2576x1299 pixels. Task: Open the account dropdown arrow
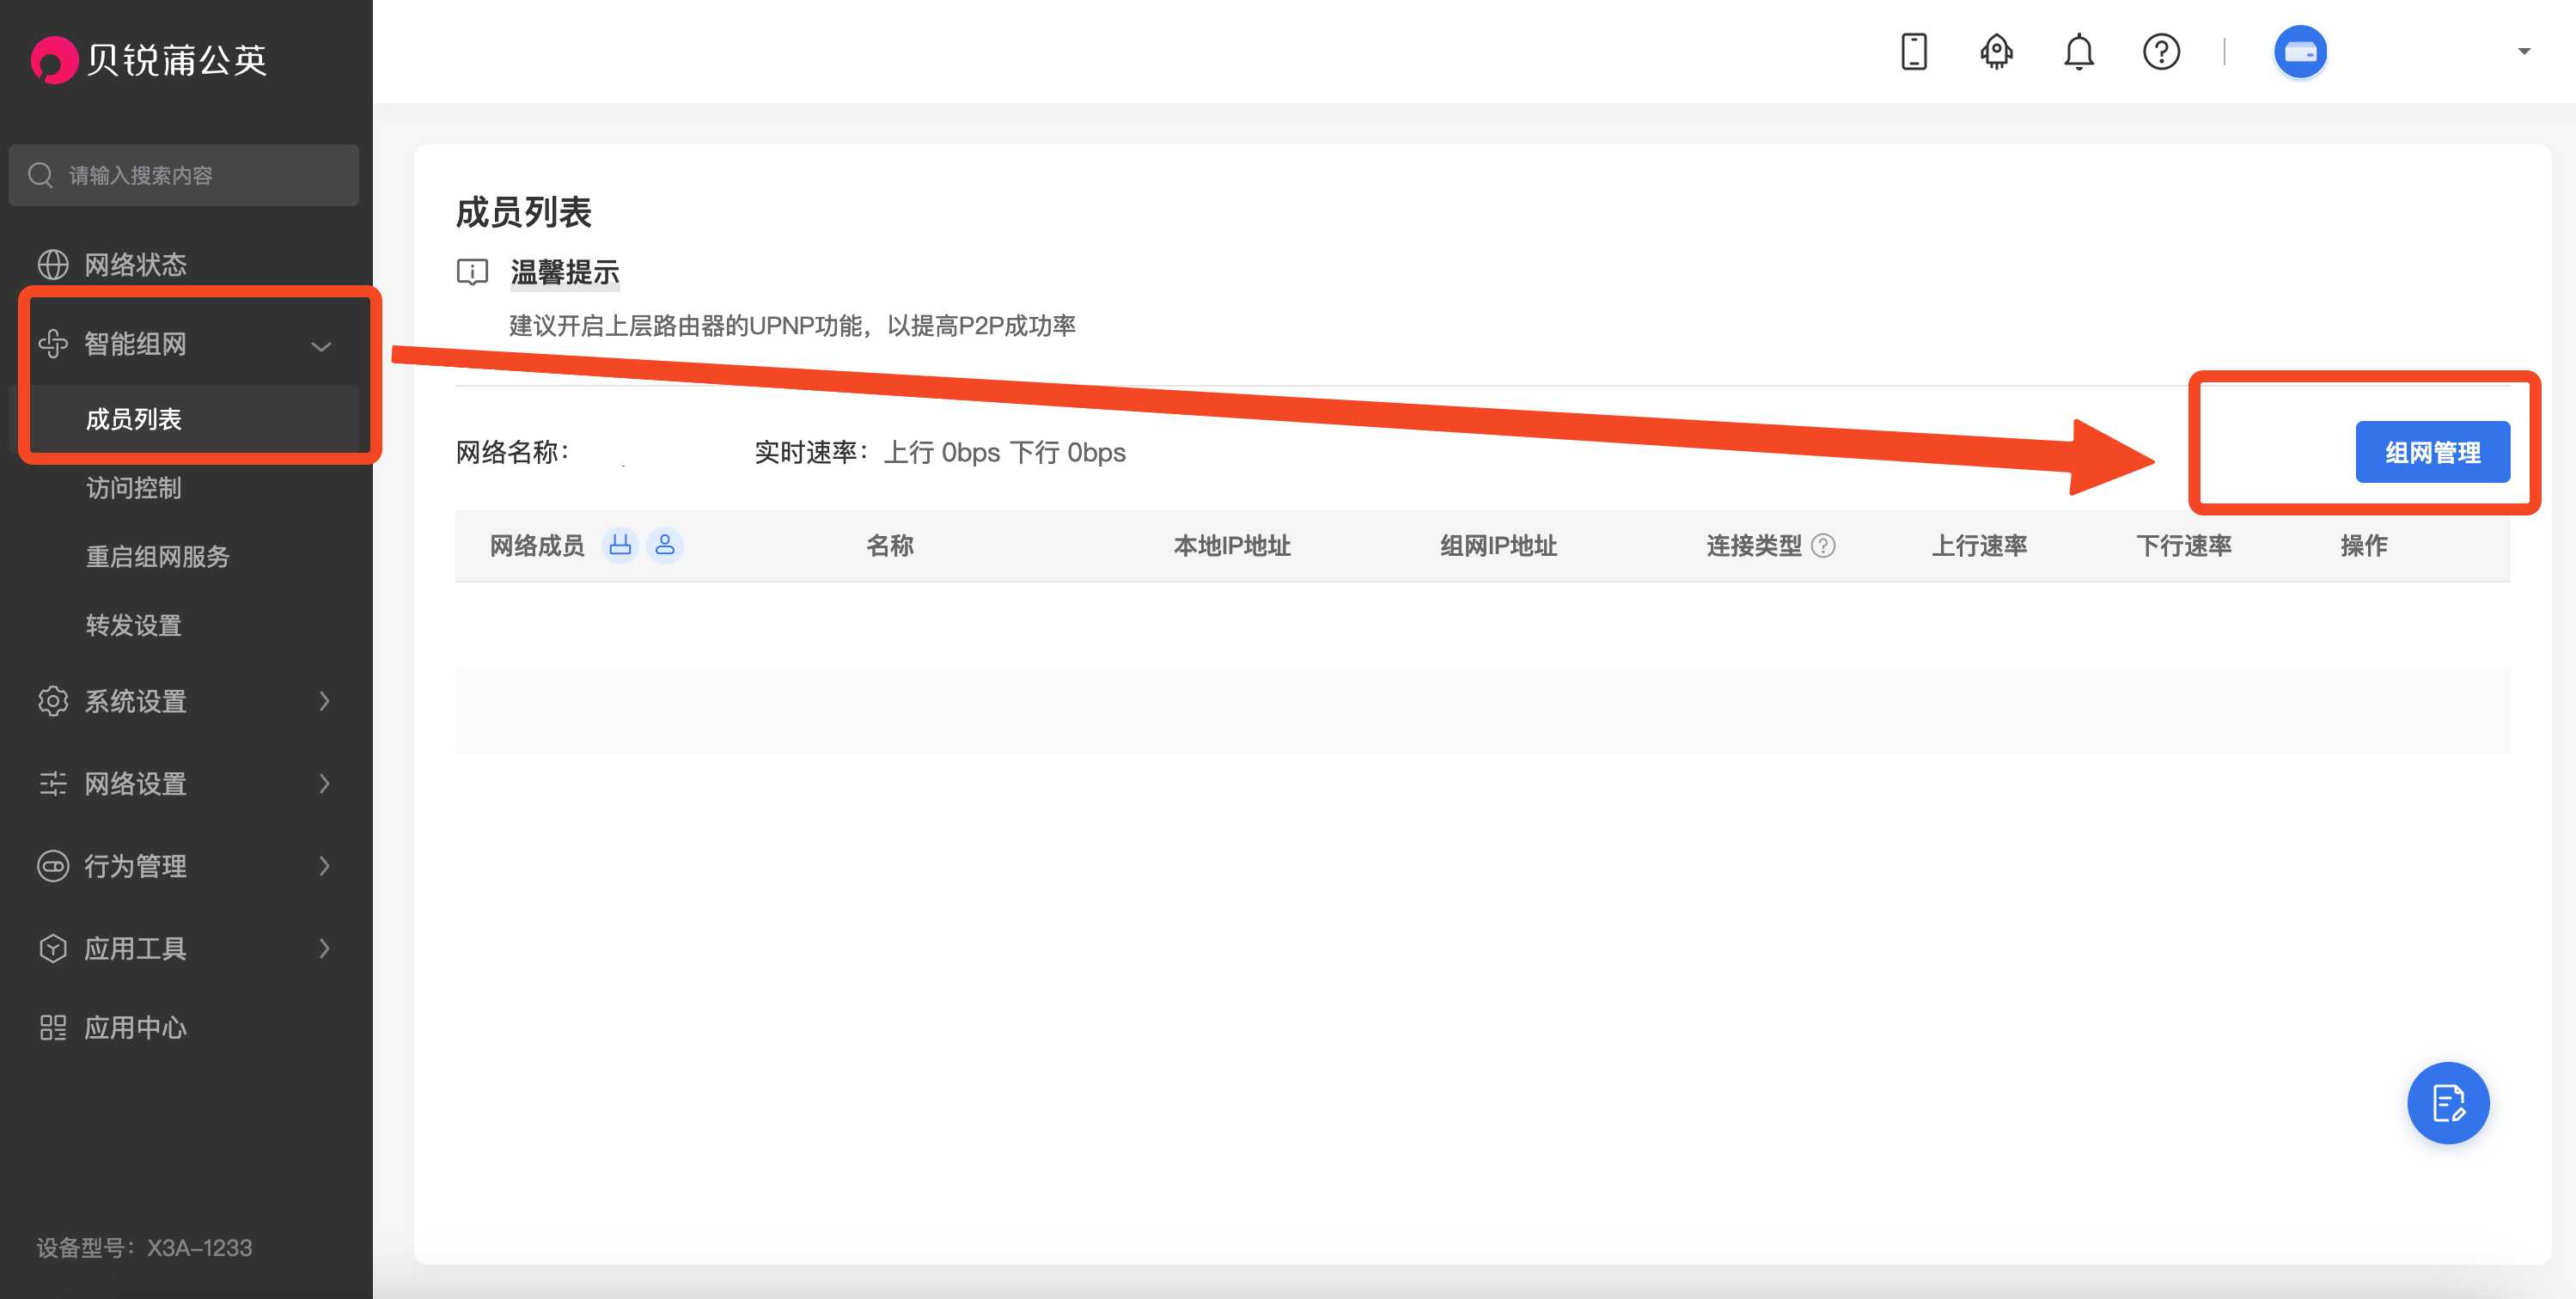click(x=2523, y=52)
